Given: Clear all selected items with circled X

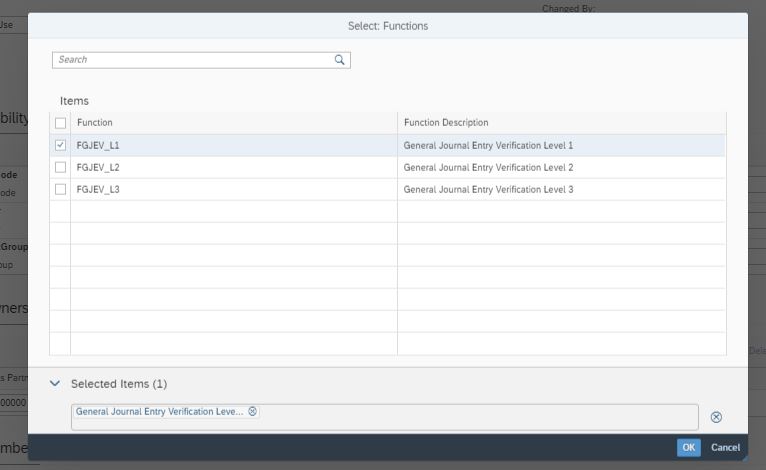Looking at the screenshot, I should click(x=716, y=417).
